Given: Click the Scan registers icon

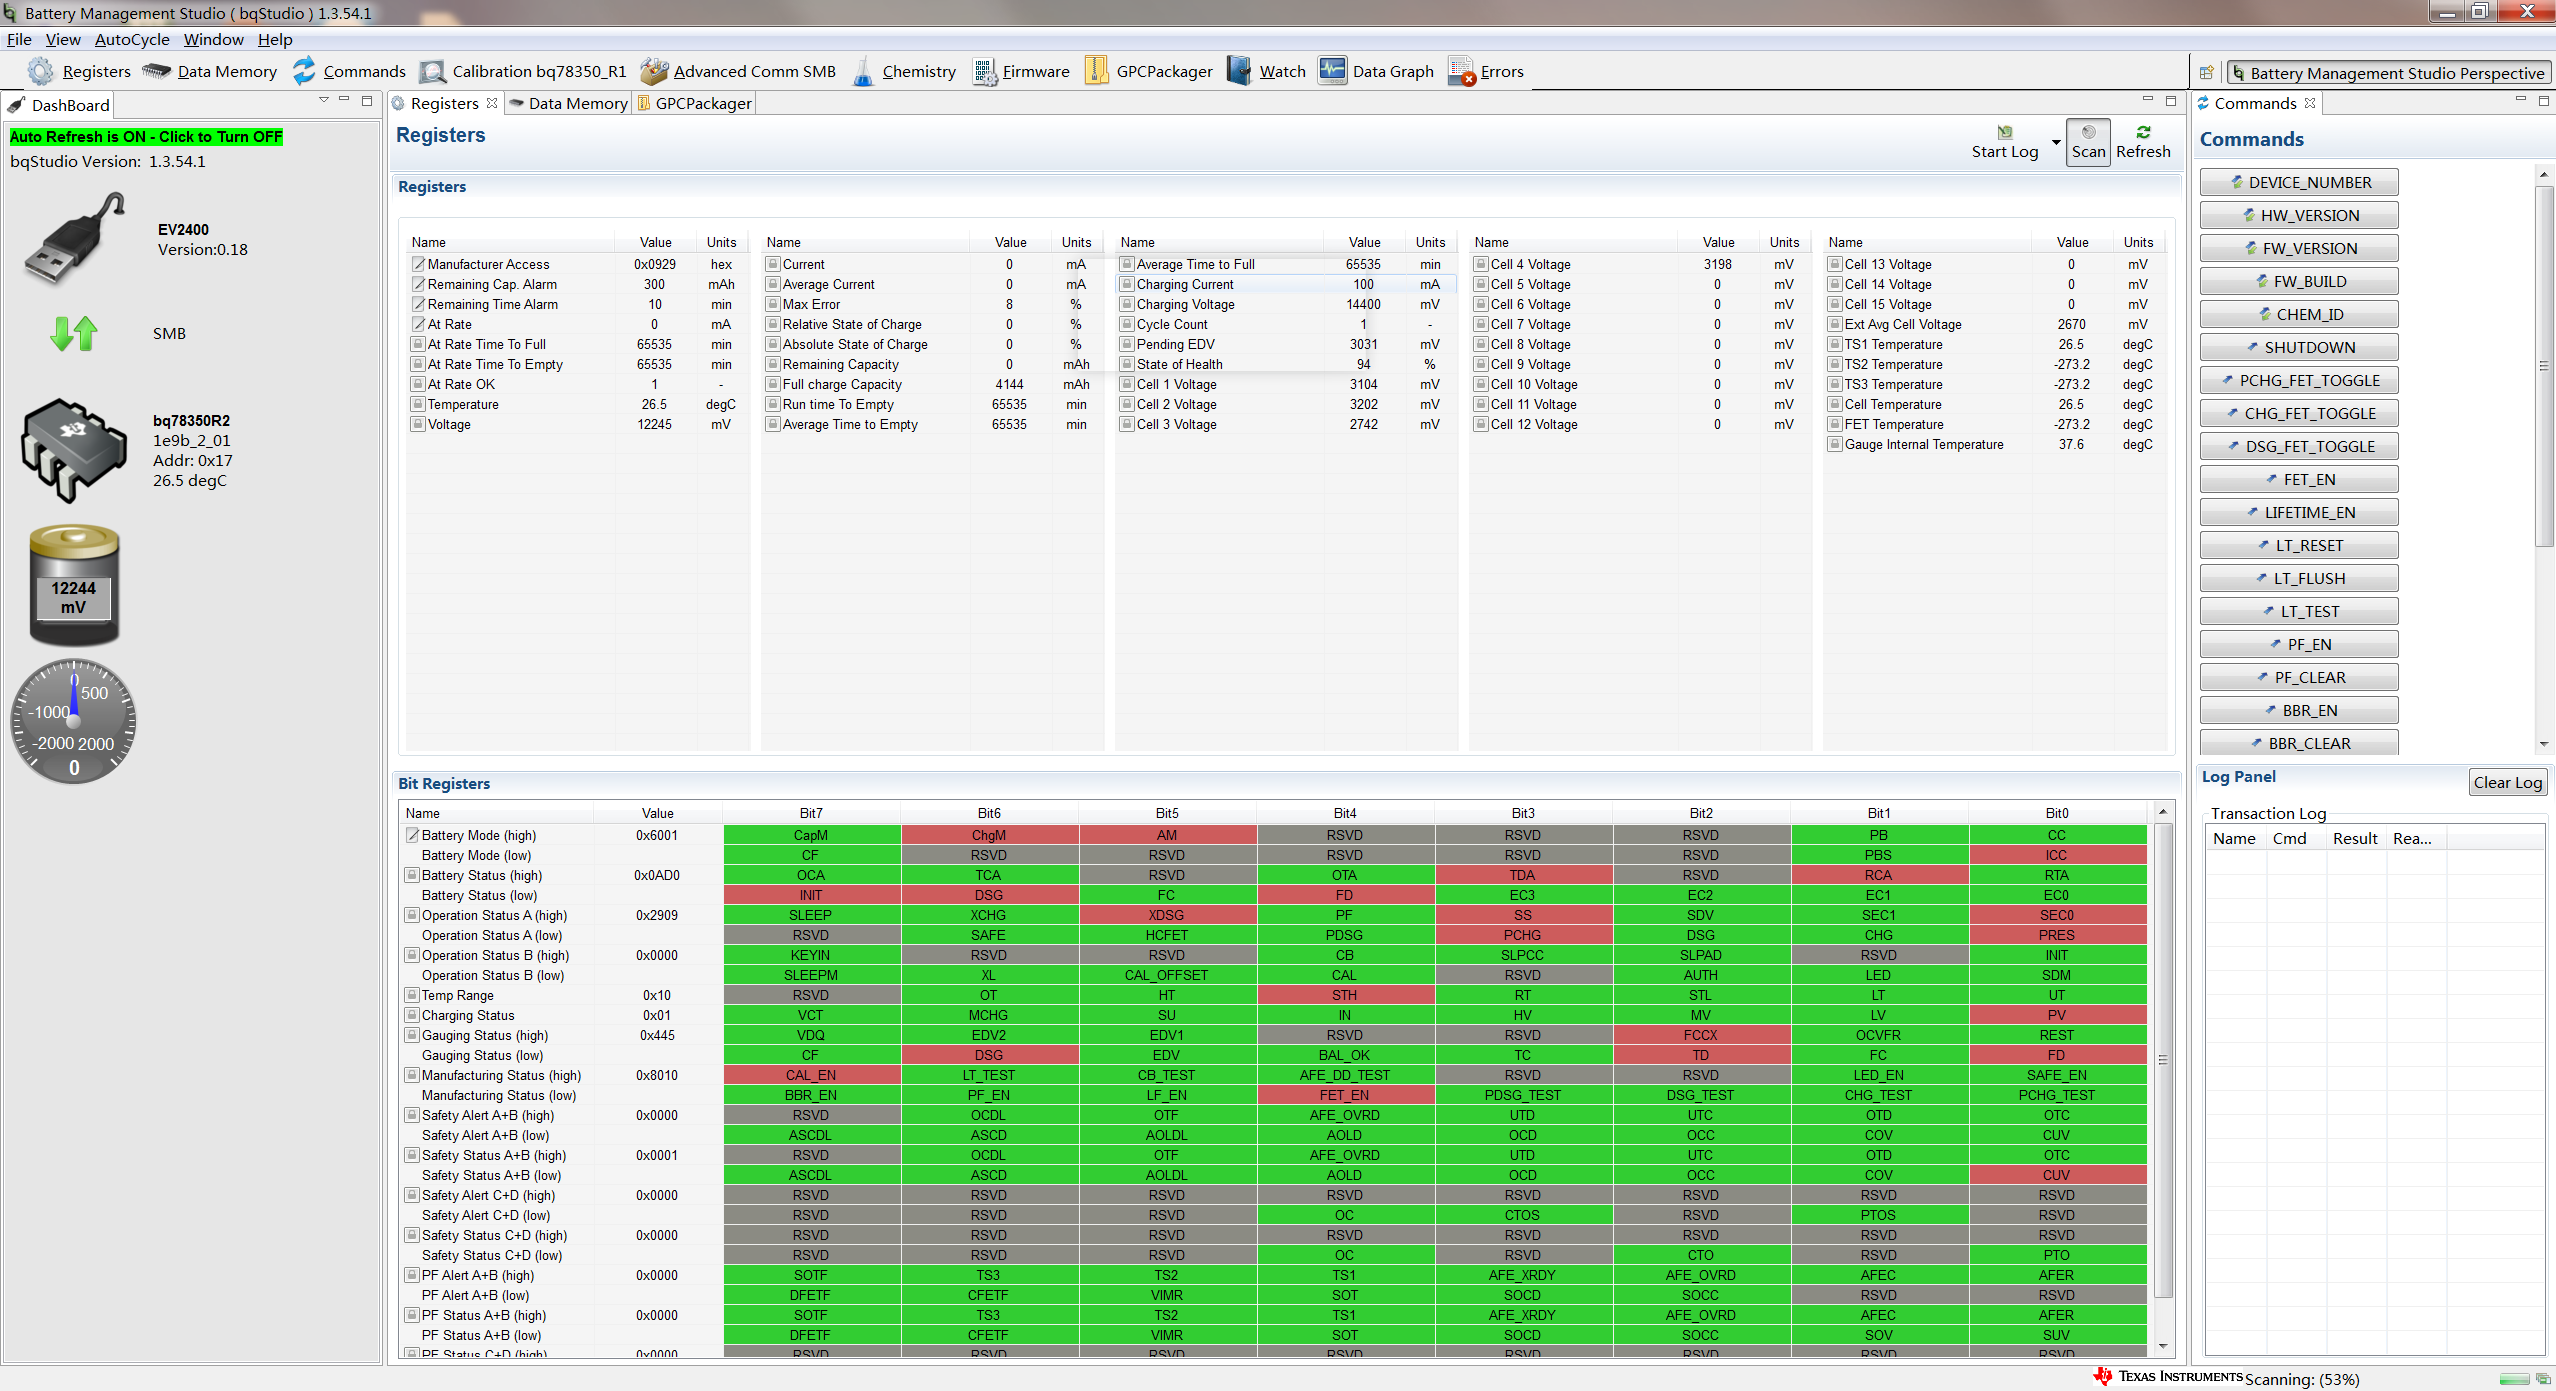Looking at the screenshot, I should coord(2088,133).
